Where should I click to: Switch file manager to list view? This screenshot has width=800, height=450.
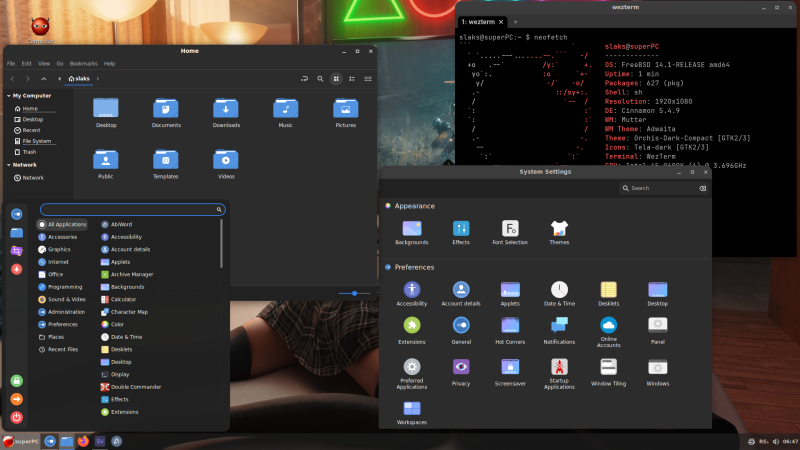tap(352, 79)
